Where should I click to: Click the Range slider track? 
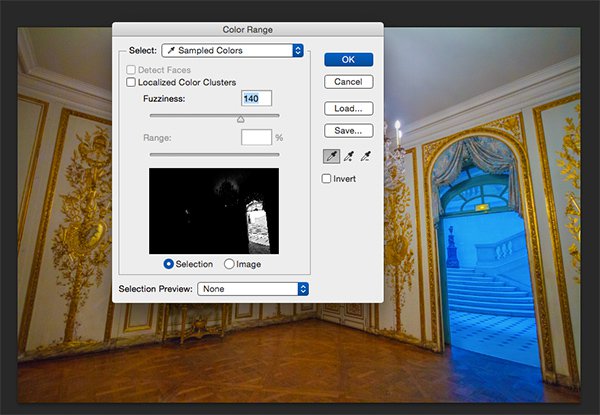click(214, 154)
